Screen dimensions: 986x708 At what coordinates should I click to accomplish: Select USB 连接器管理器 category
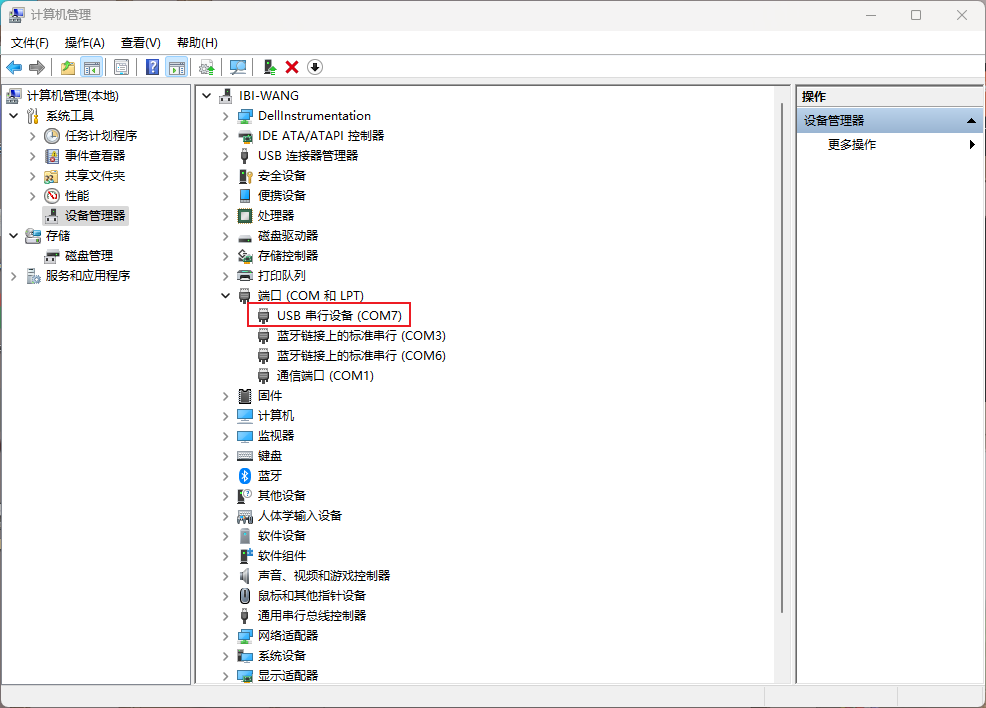(307, 156)
